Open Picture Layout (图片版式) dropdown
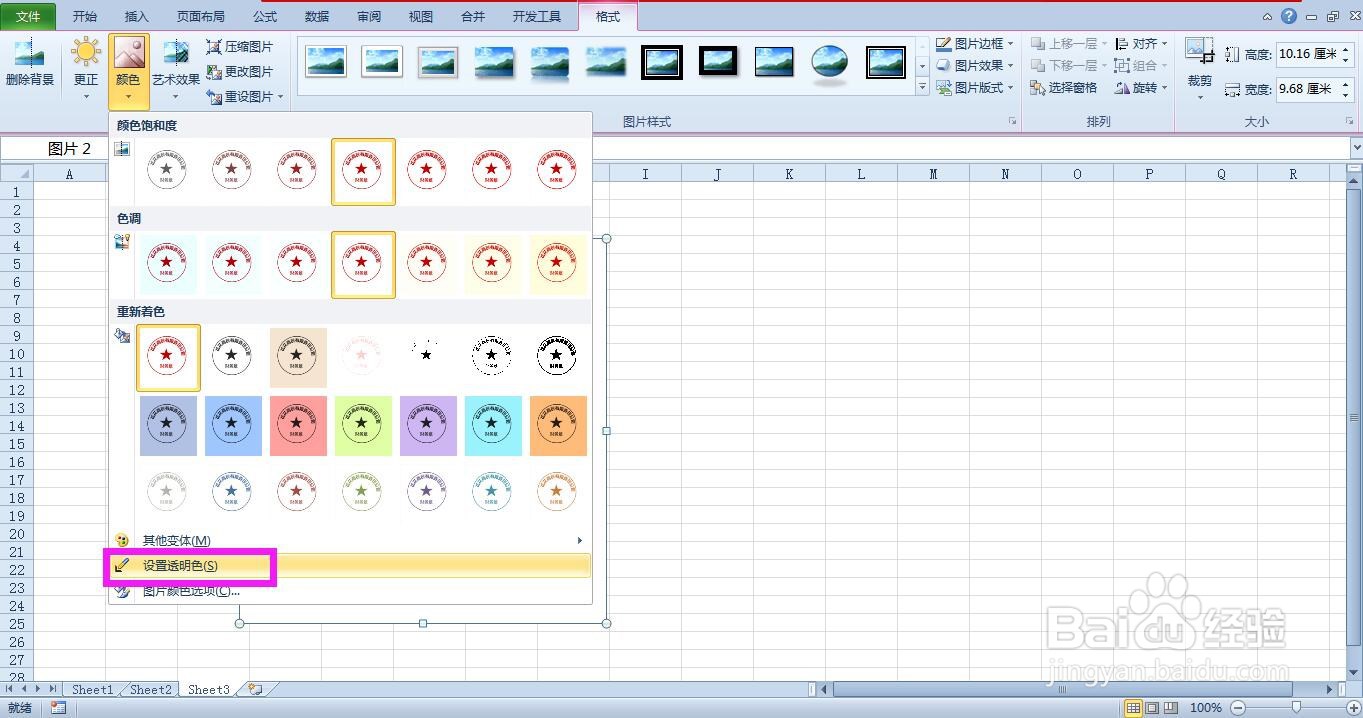This screenshot has height=718, width=1363. pyautogui.click(x=975, y=88)
